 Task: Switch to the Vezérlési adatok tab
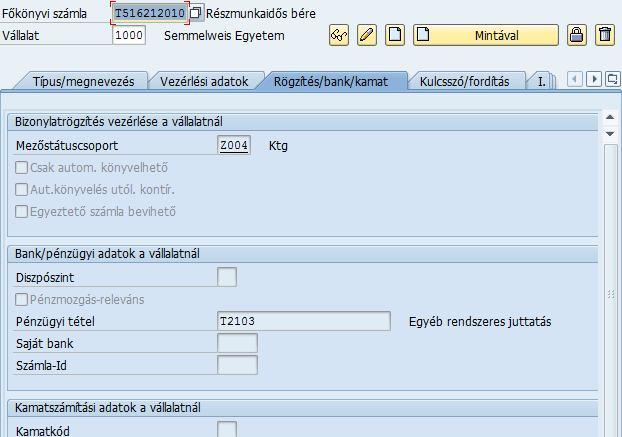[204, 81]
